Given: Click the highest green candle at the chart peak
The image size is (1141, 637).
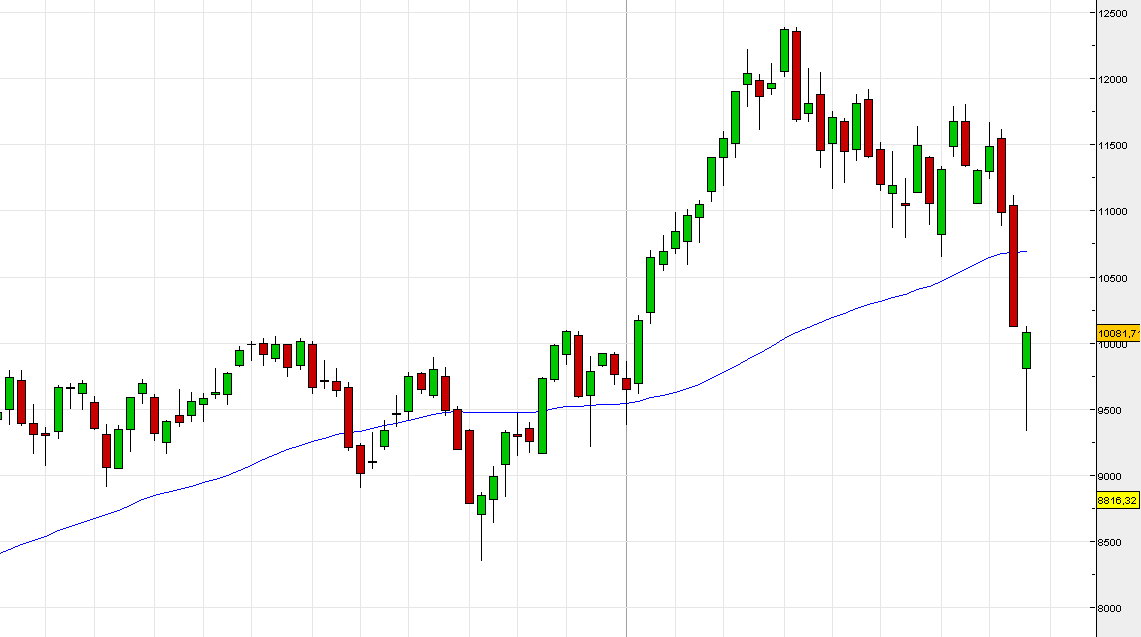Looking at the screenshot, I should (x=785, y=50).
